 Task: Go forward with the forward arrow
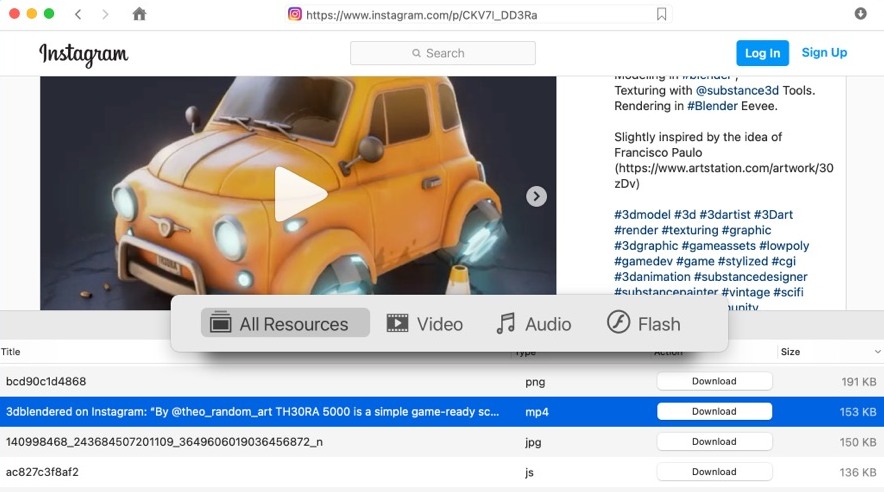pos(105,15)
